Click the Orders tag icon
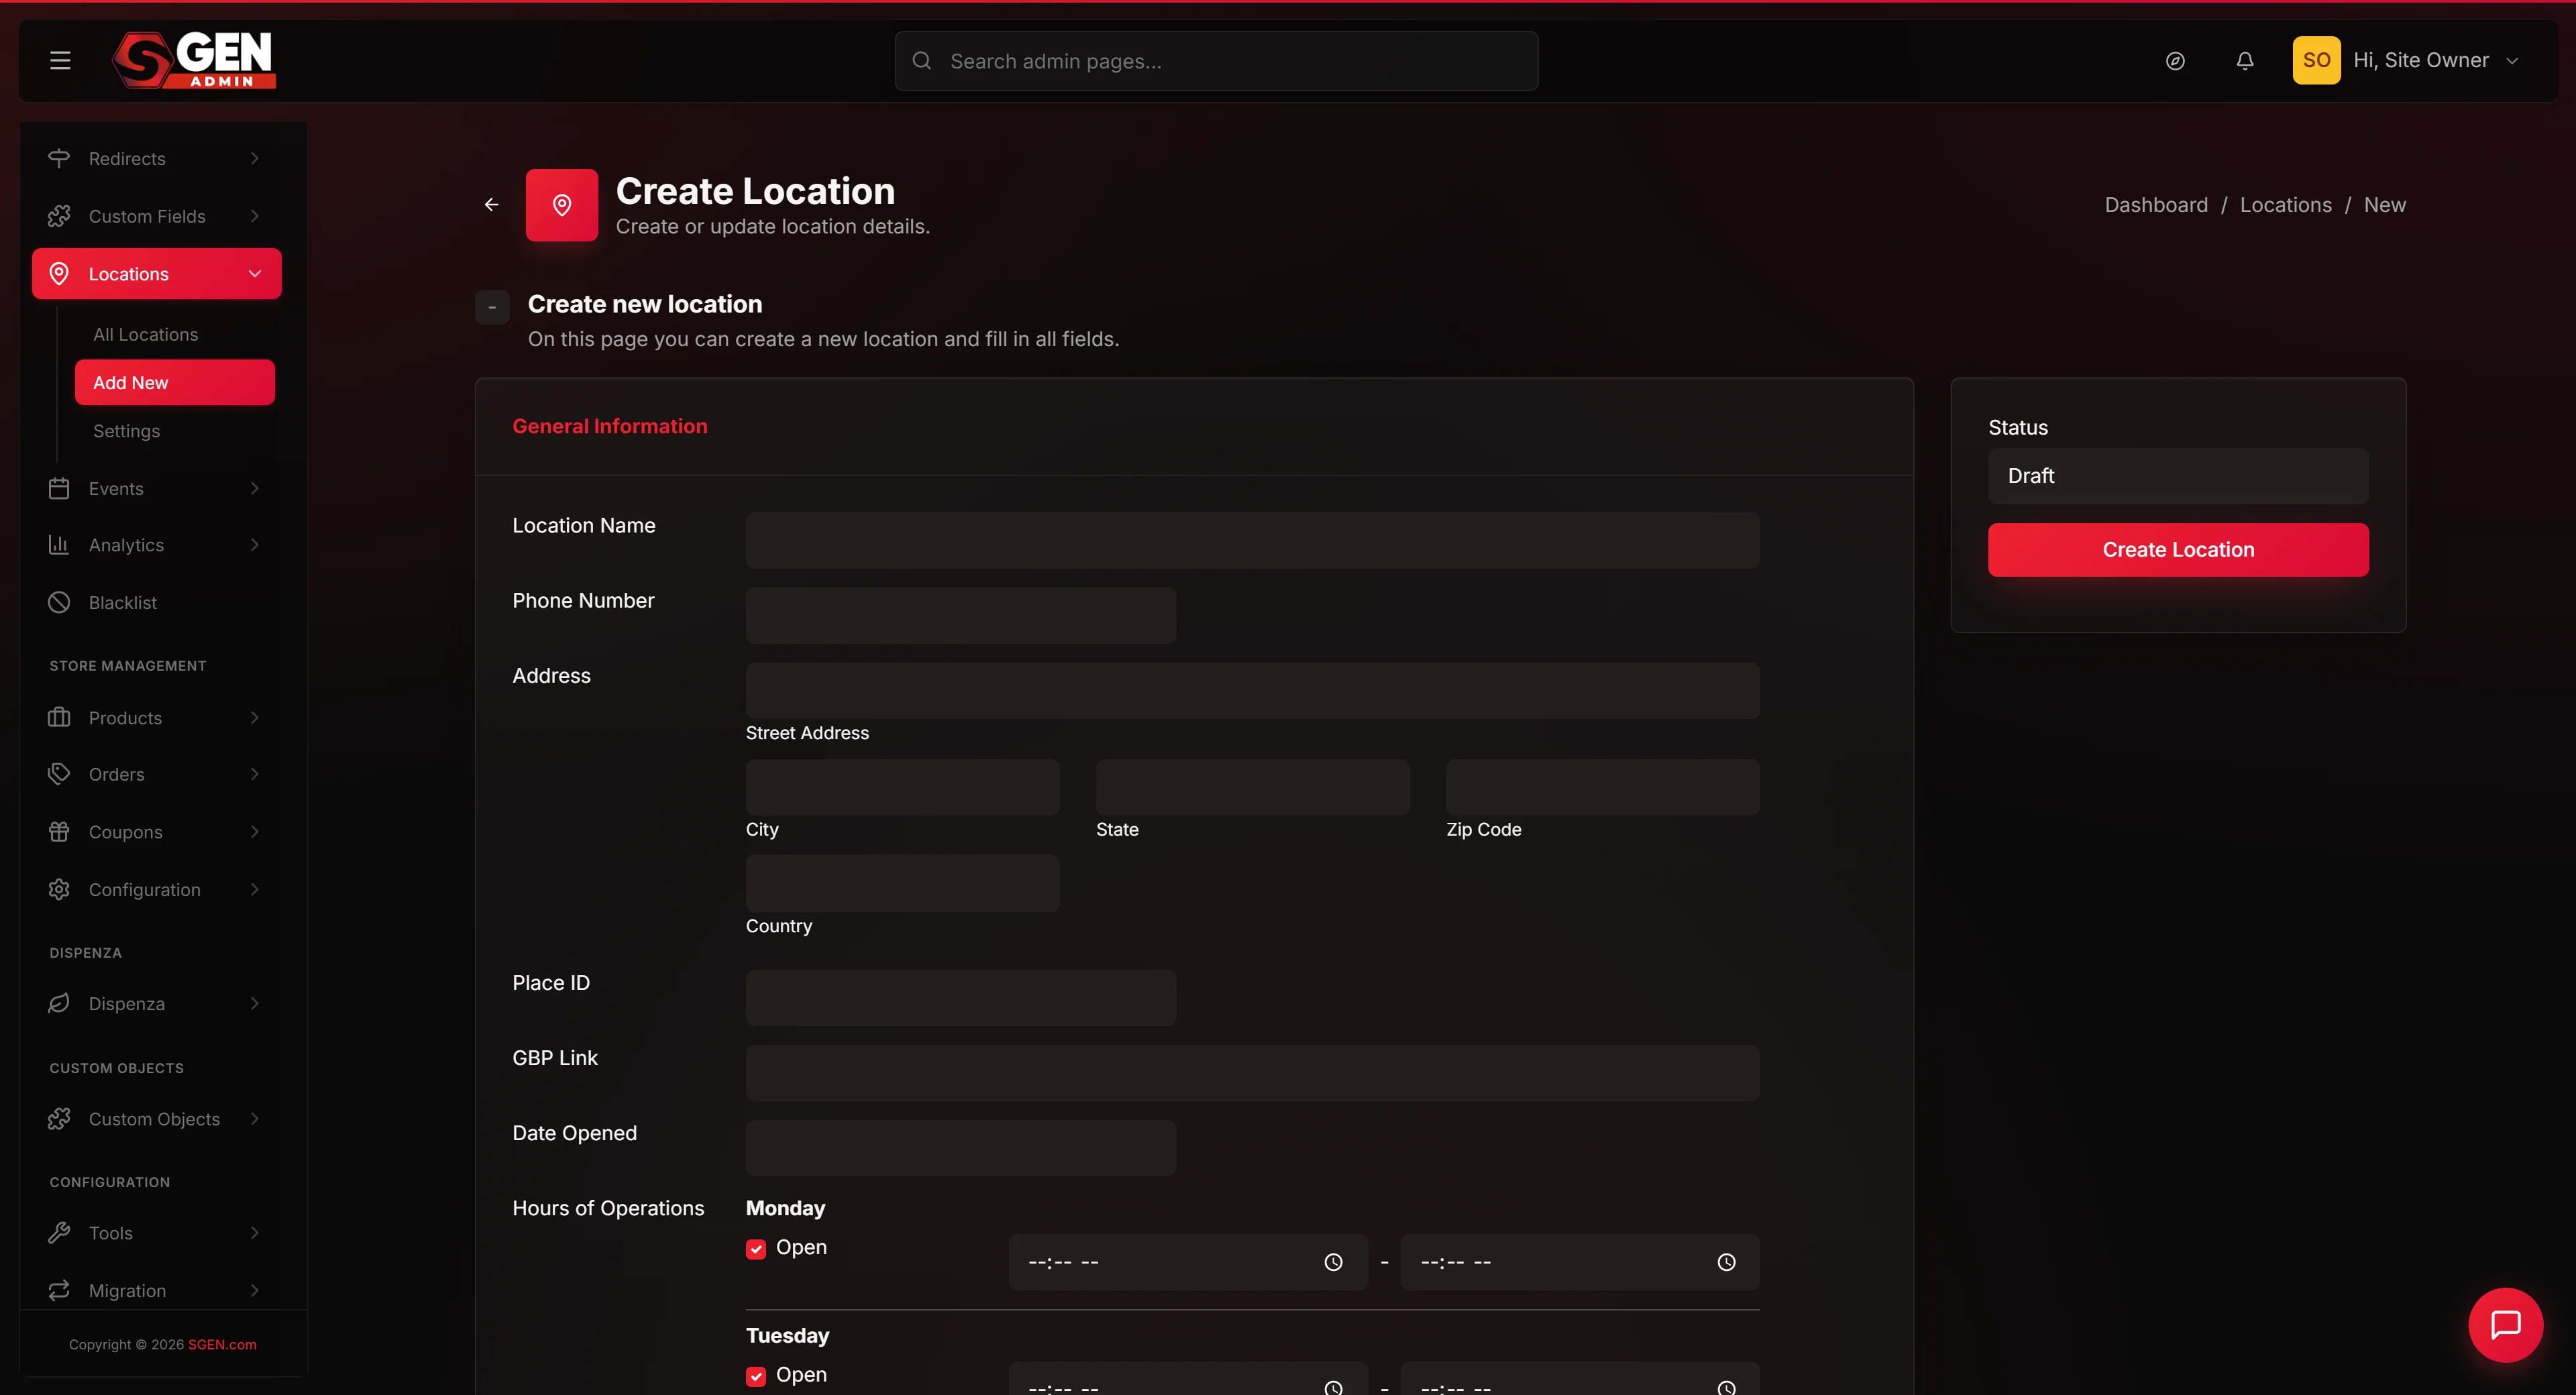2576x1395 pixels. tap(59, 774)
